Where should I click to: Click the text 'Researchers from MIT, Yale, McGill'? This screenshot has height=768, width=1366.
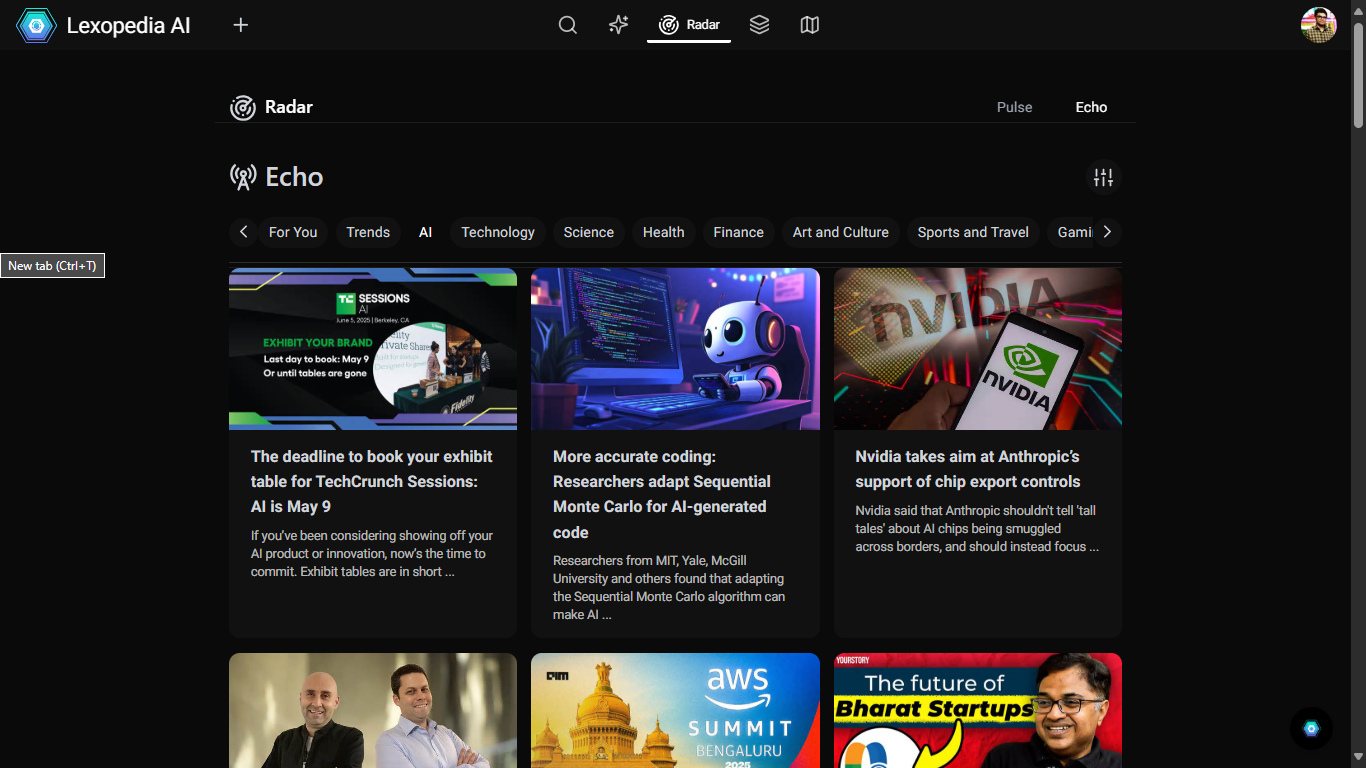[650, 561]
